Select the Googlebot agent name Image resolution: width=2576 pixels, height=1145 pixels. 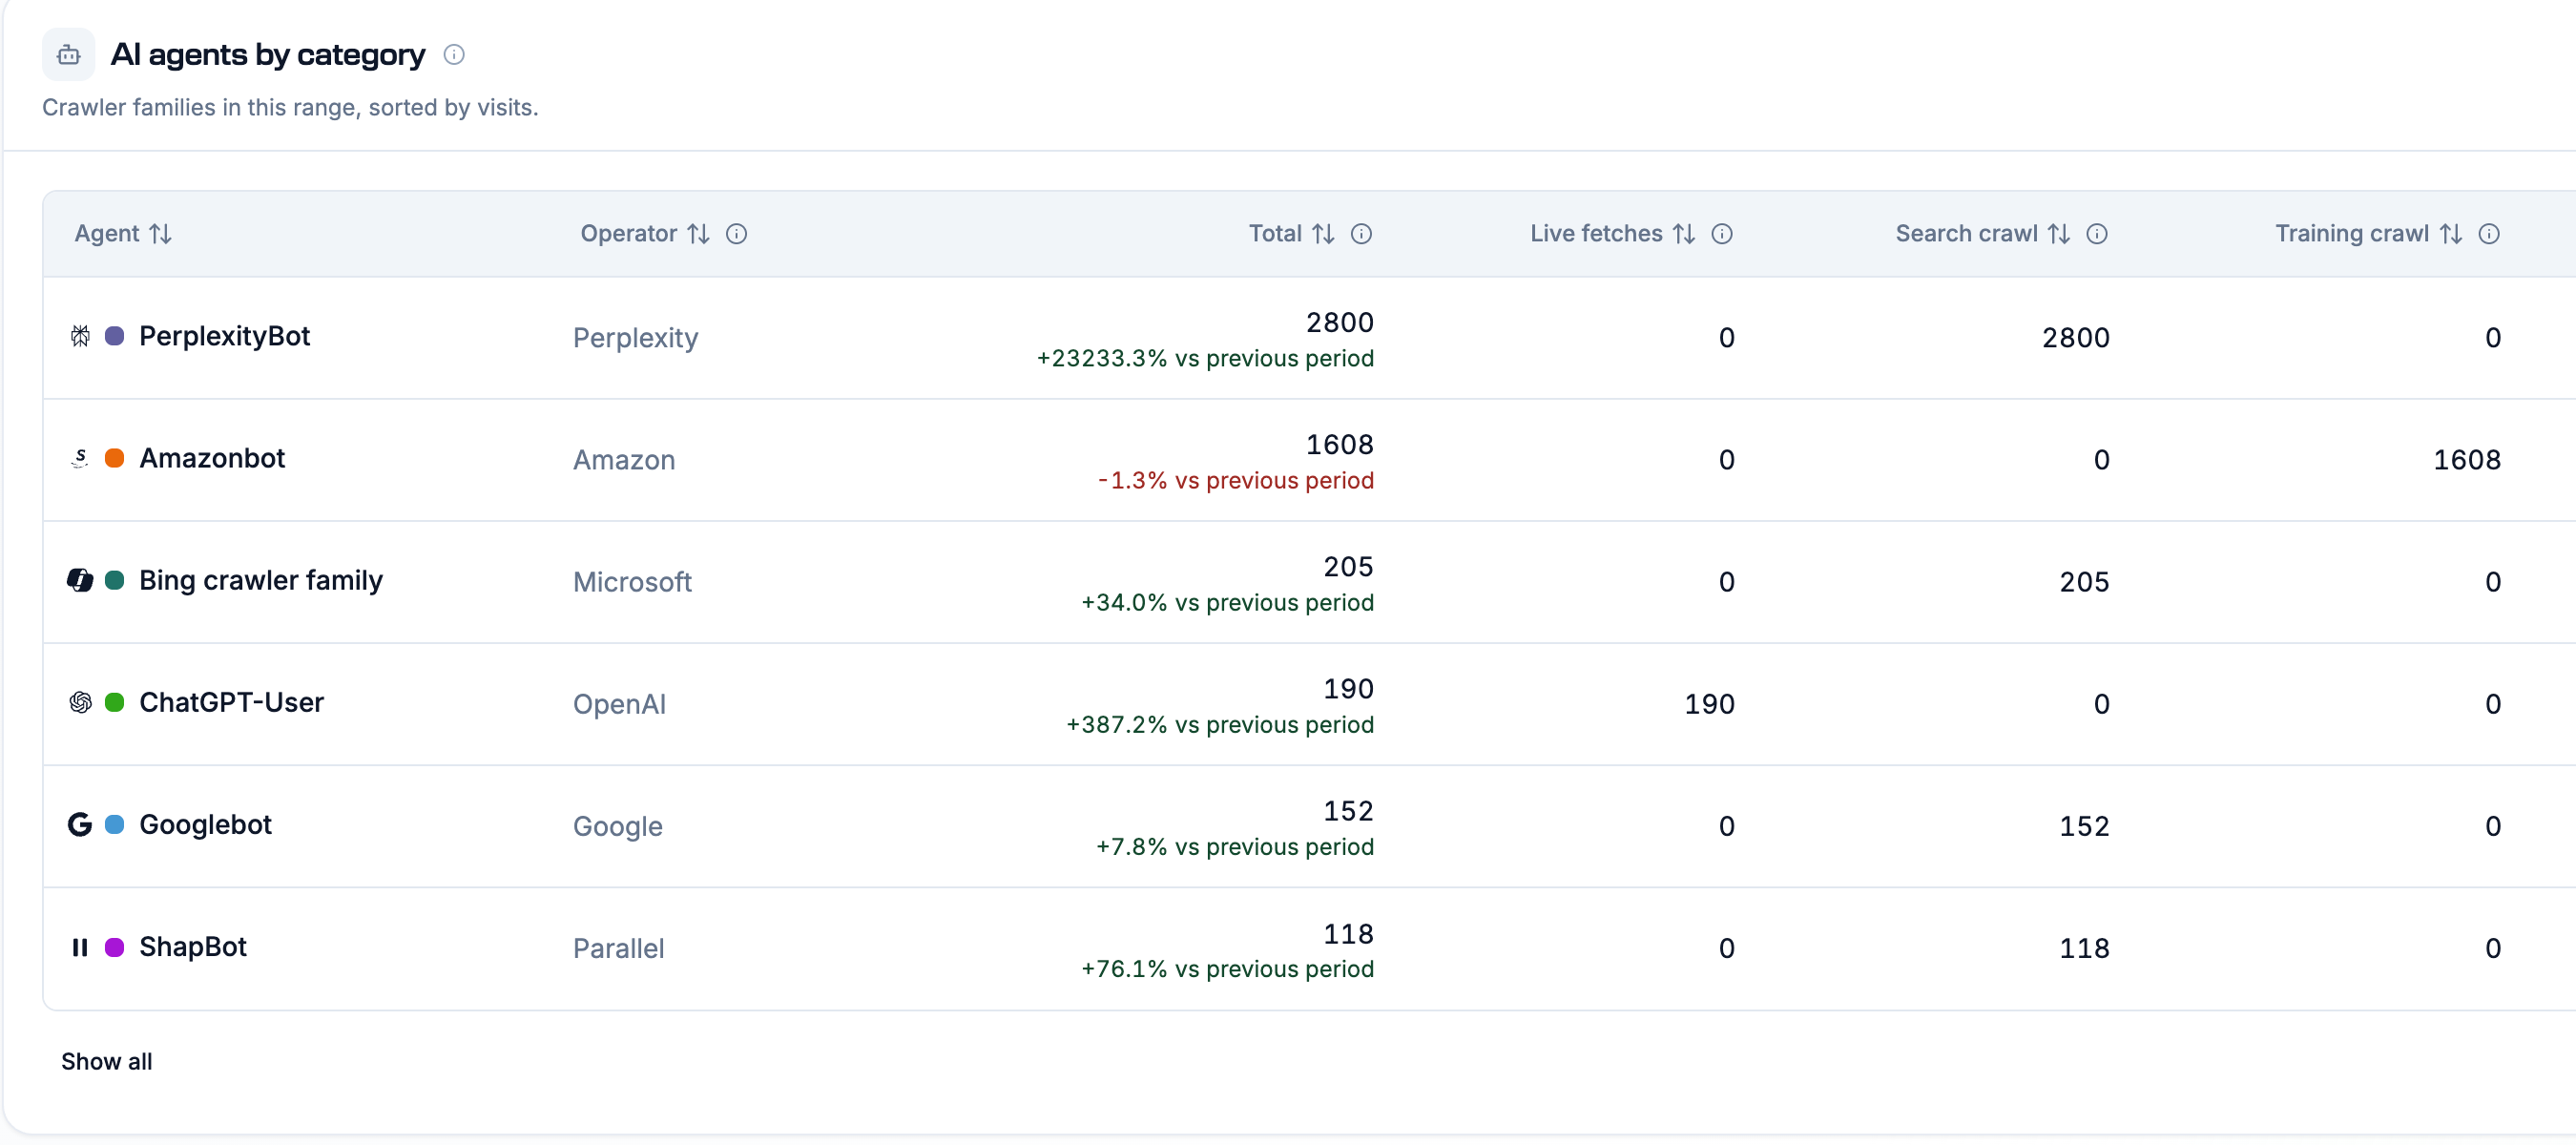pos(205,824)
